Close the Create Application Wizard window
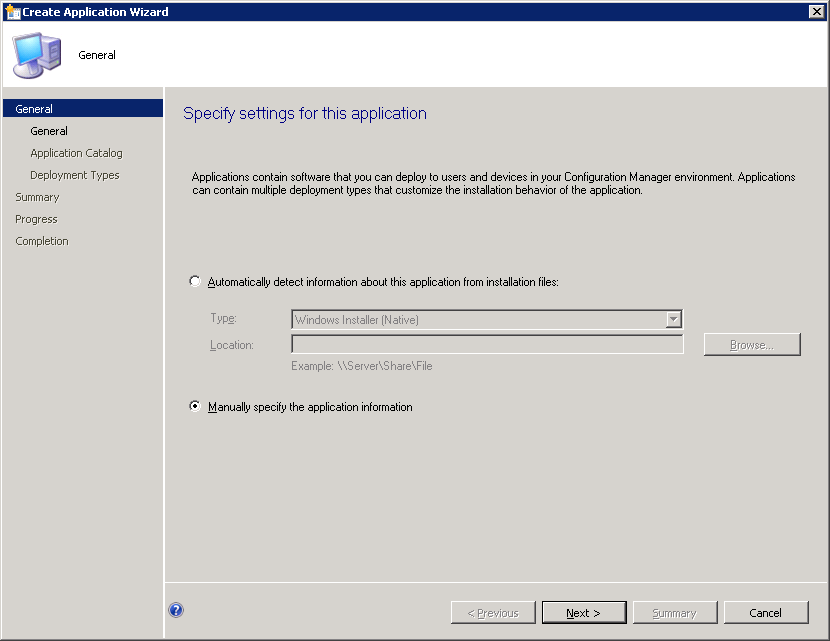The image size is (830, 641). click(x=816, y=12)
